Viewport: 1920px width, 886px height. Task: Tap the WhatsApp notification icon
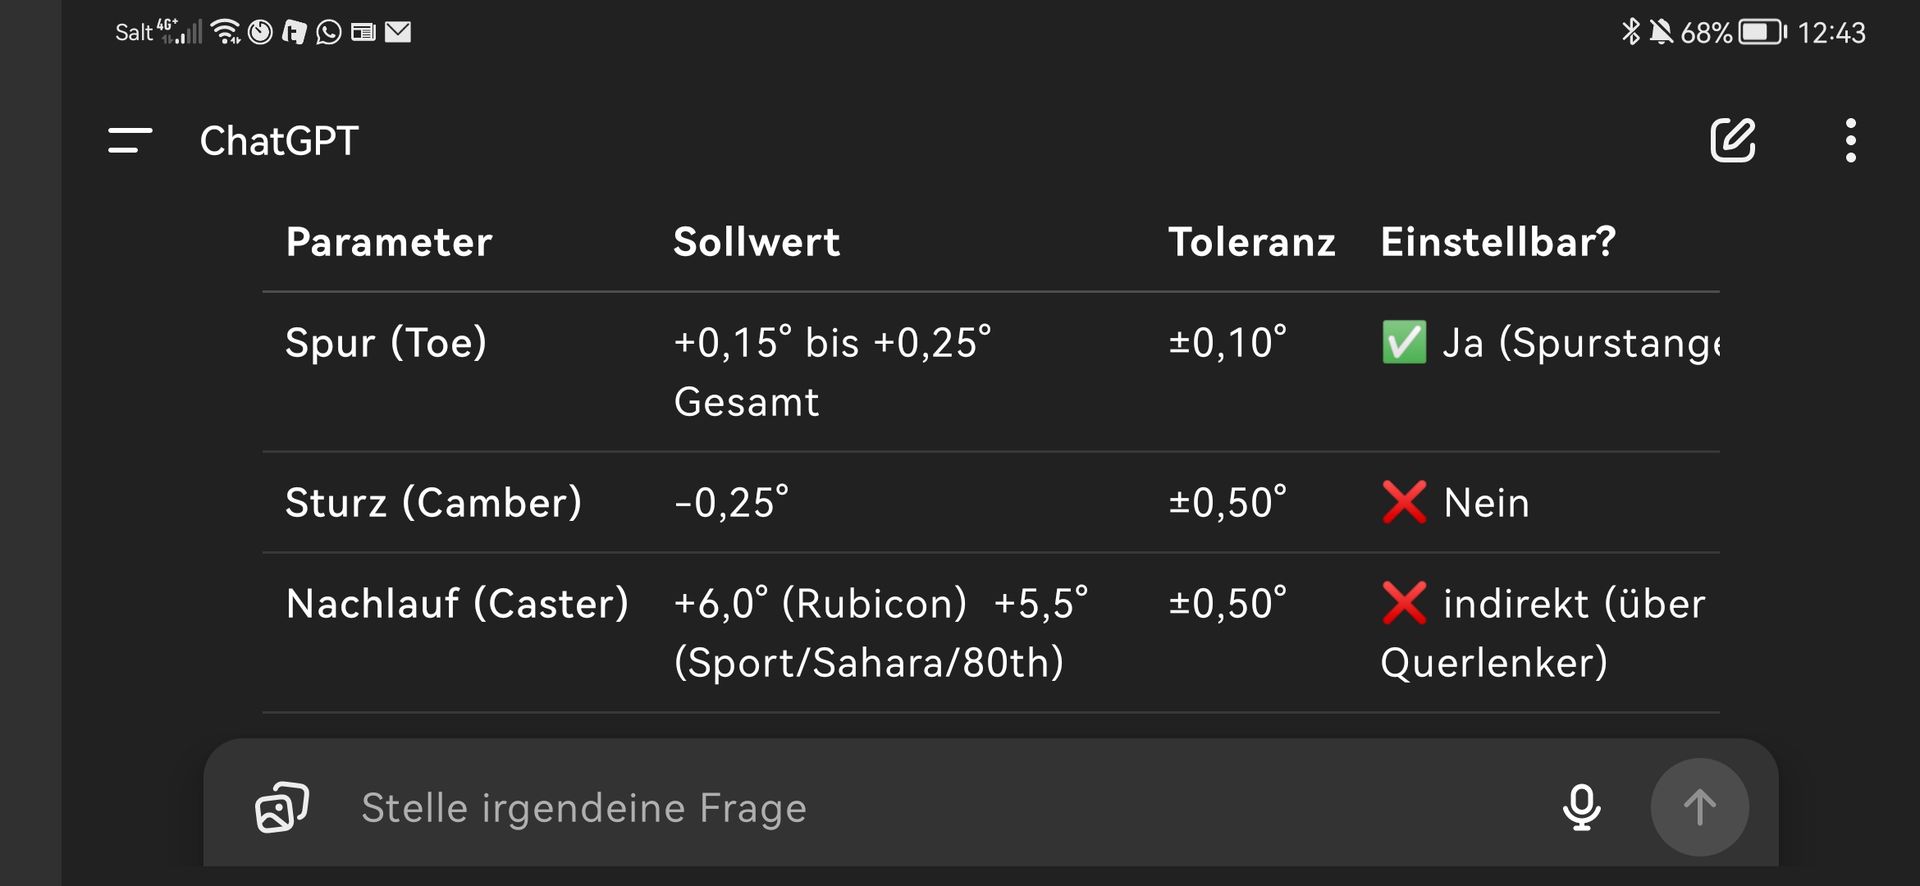[x=328, y=33]
